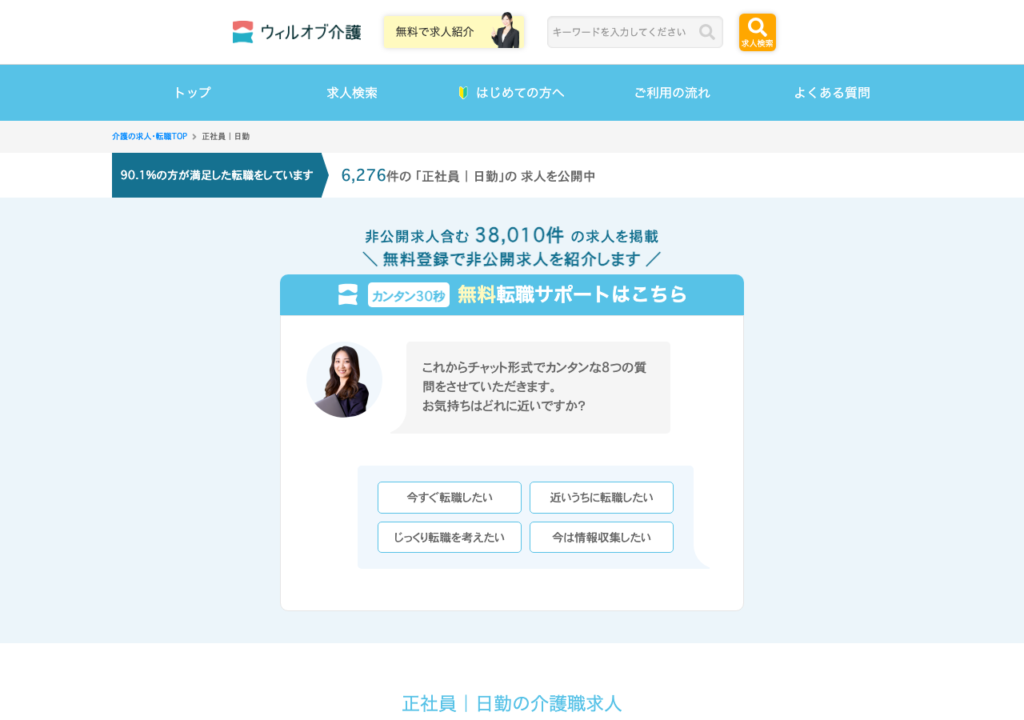Choose じっくり転職を考えたい option

point(449,537)
